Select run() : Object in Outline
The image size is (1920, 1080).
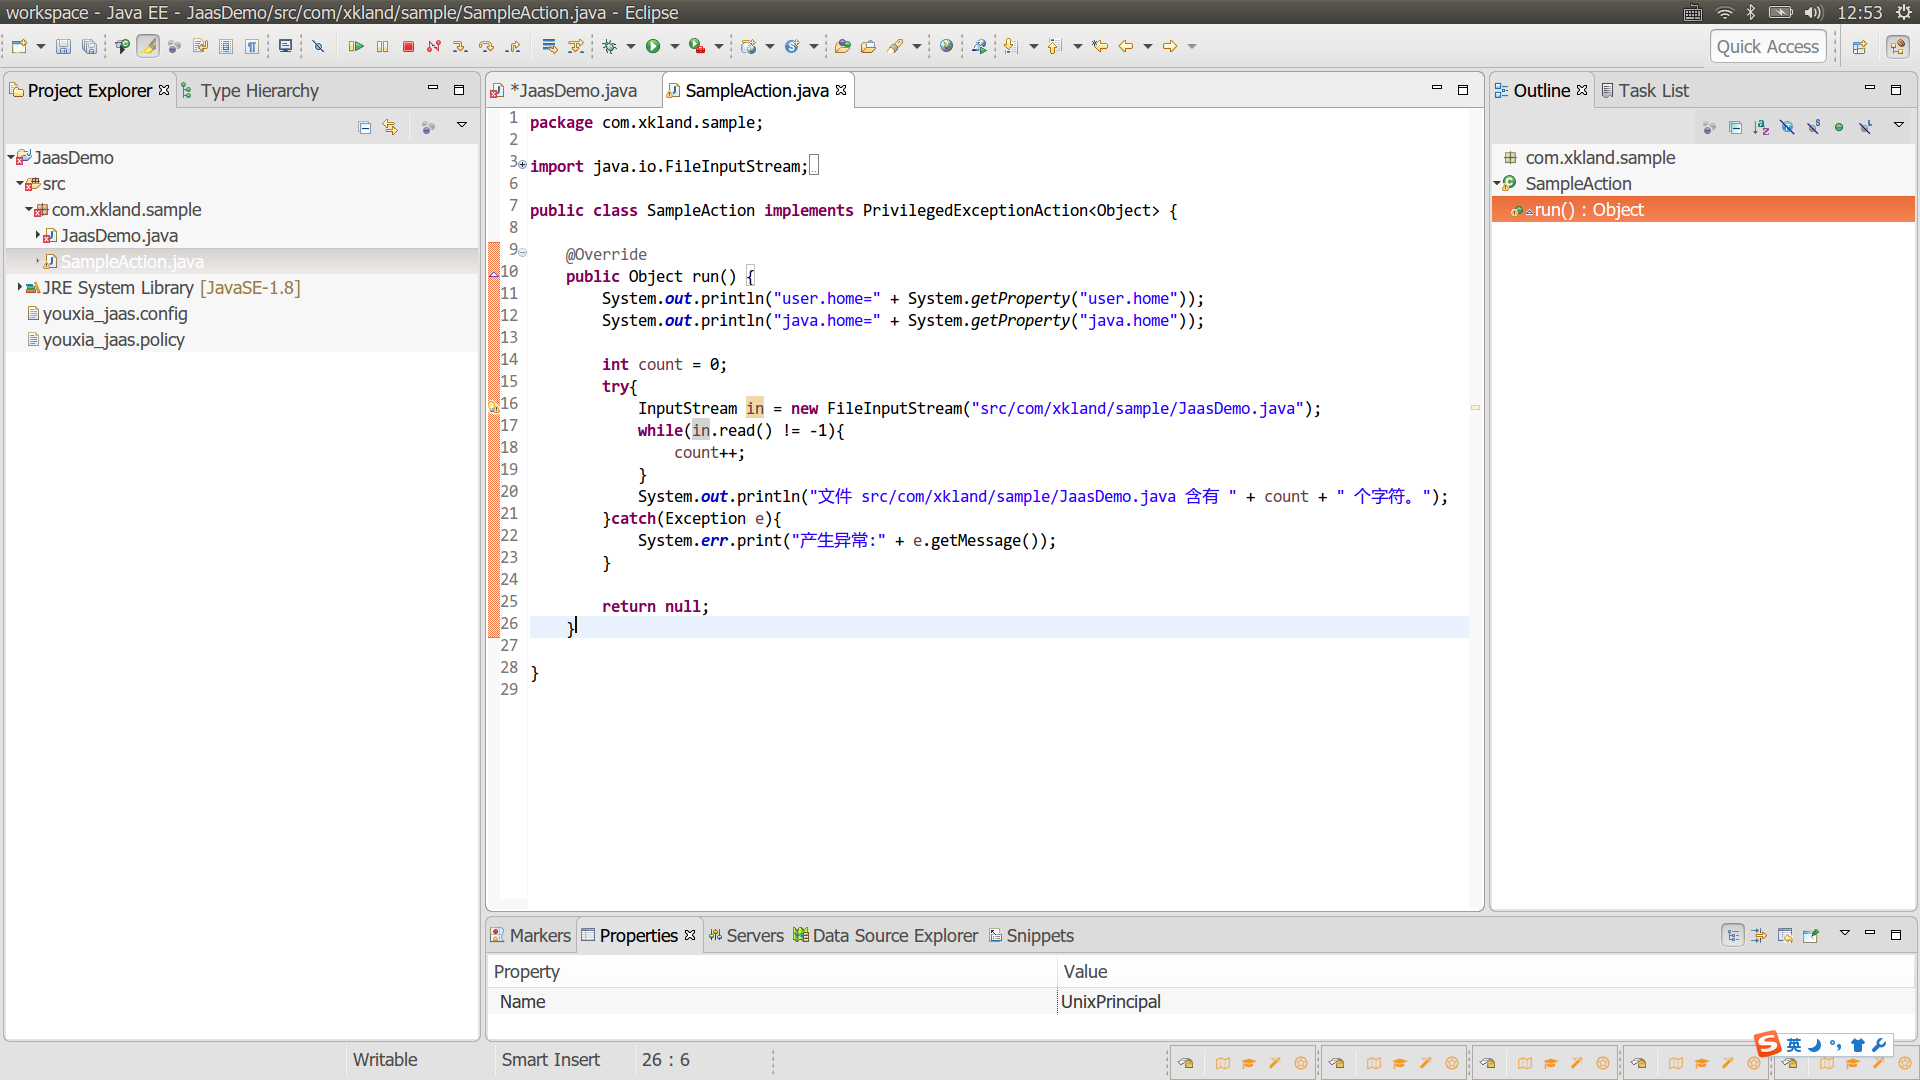[x=1588, y=210]
